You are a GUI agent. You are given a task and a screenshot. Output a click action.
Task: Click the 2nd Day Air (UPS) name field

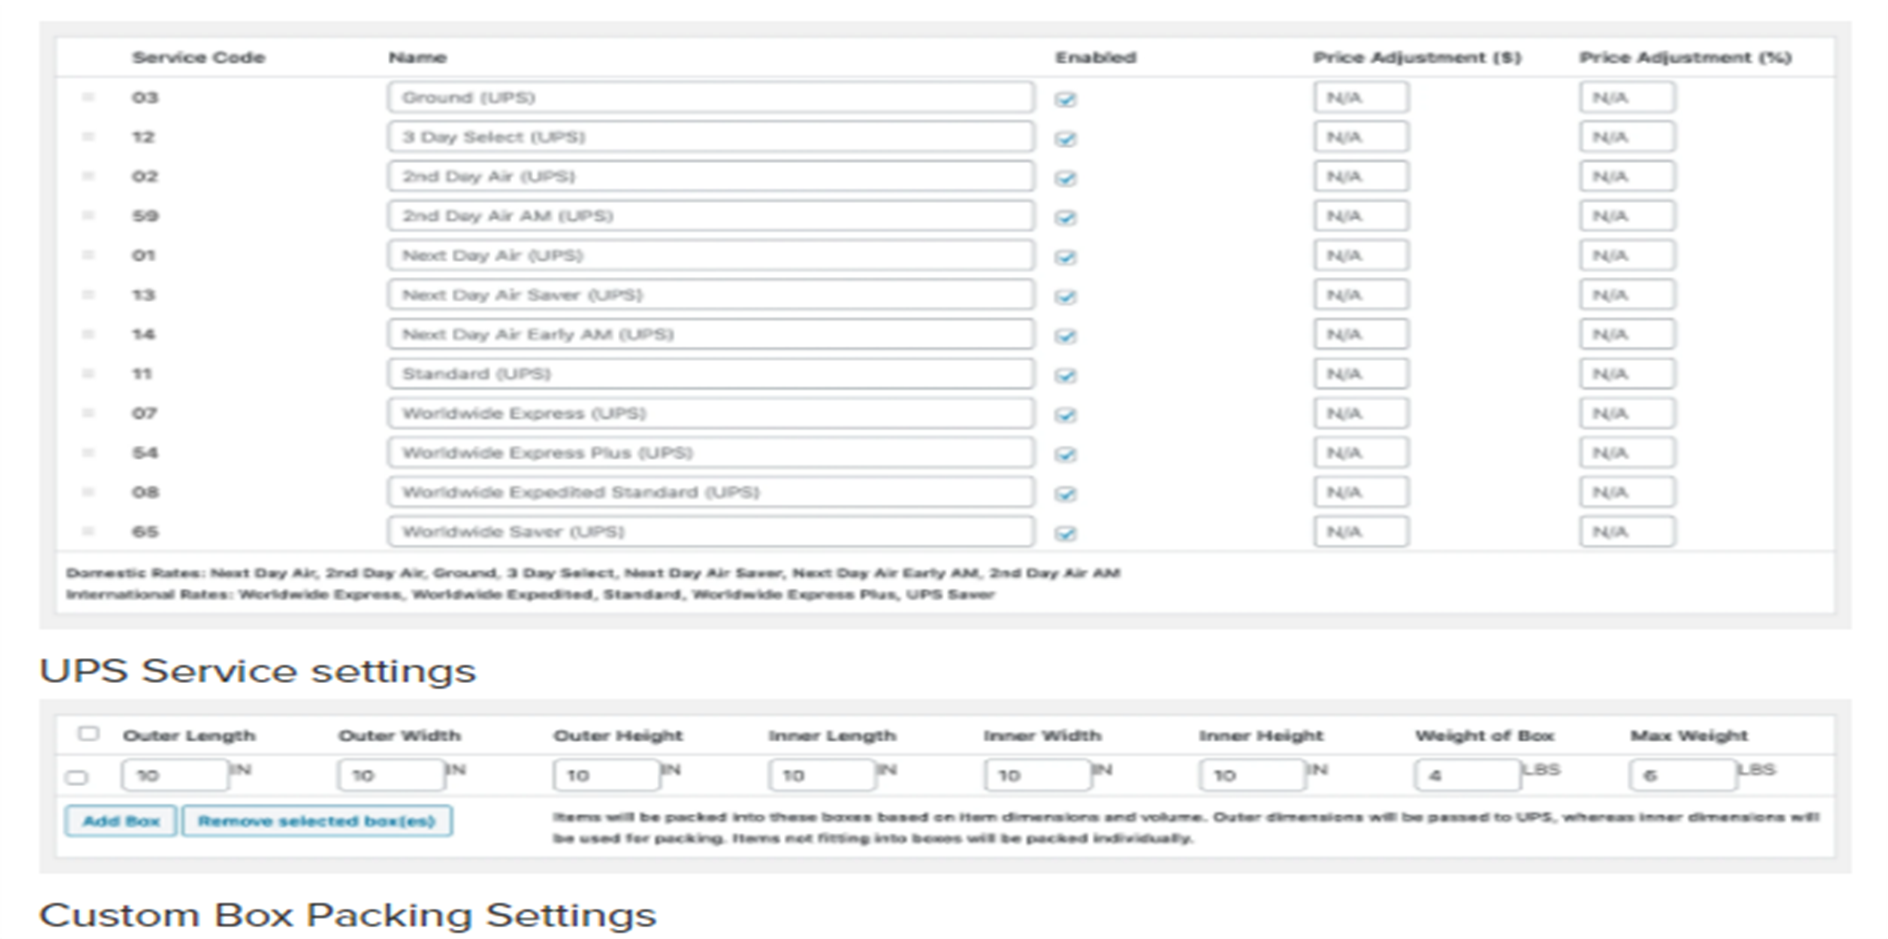(x=710, y=177)
